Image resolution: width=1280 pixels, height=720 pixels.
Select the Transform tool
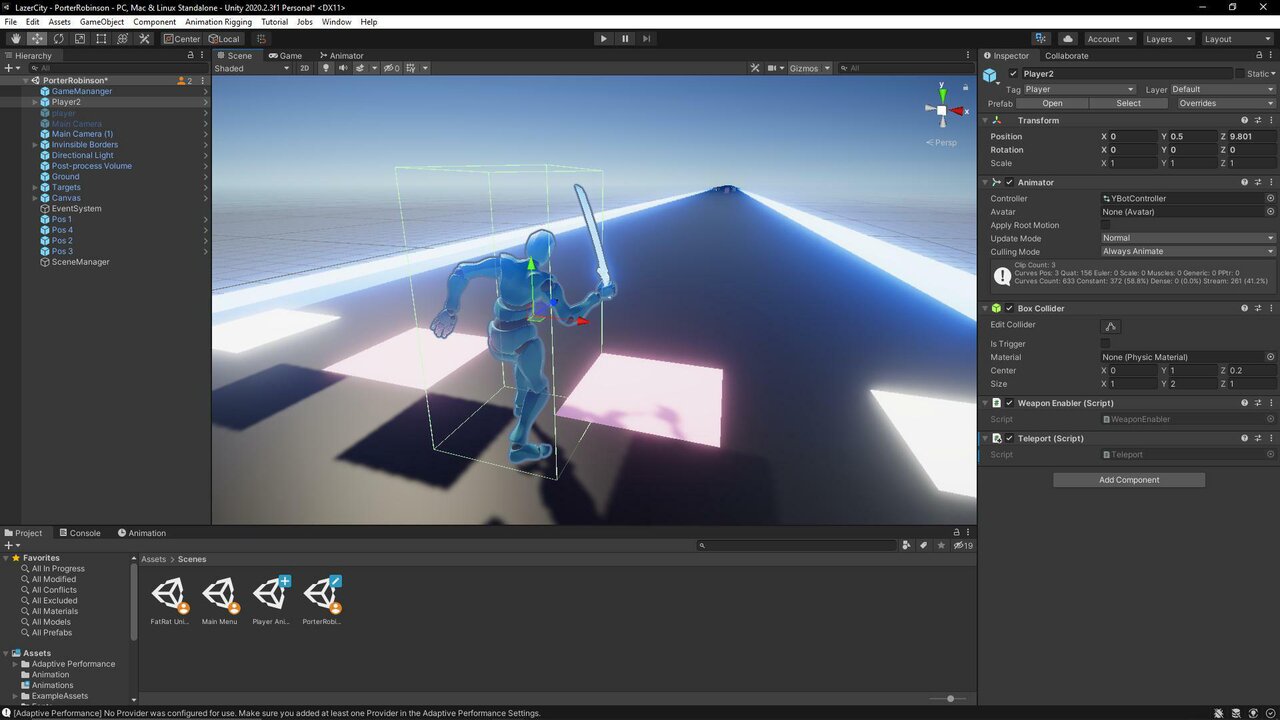coord(123,39)
